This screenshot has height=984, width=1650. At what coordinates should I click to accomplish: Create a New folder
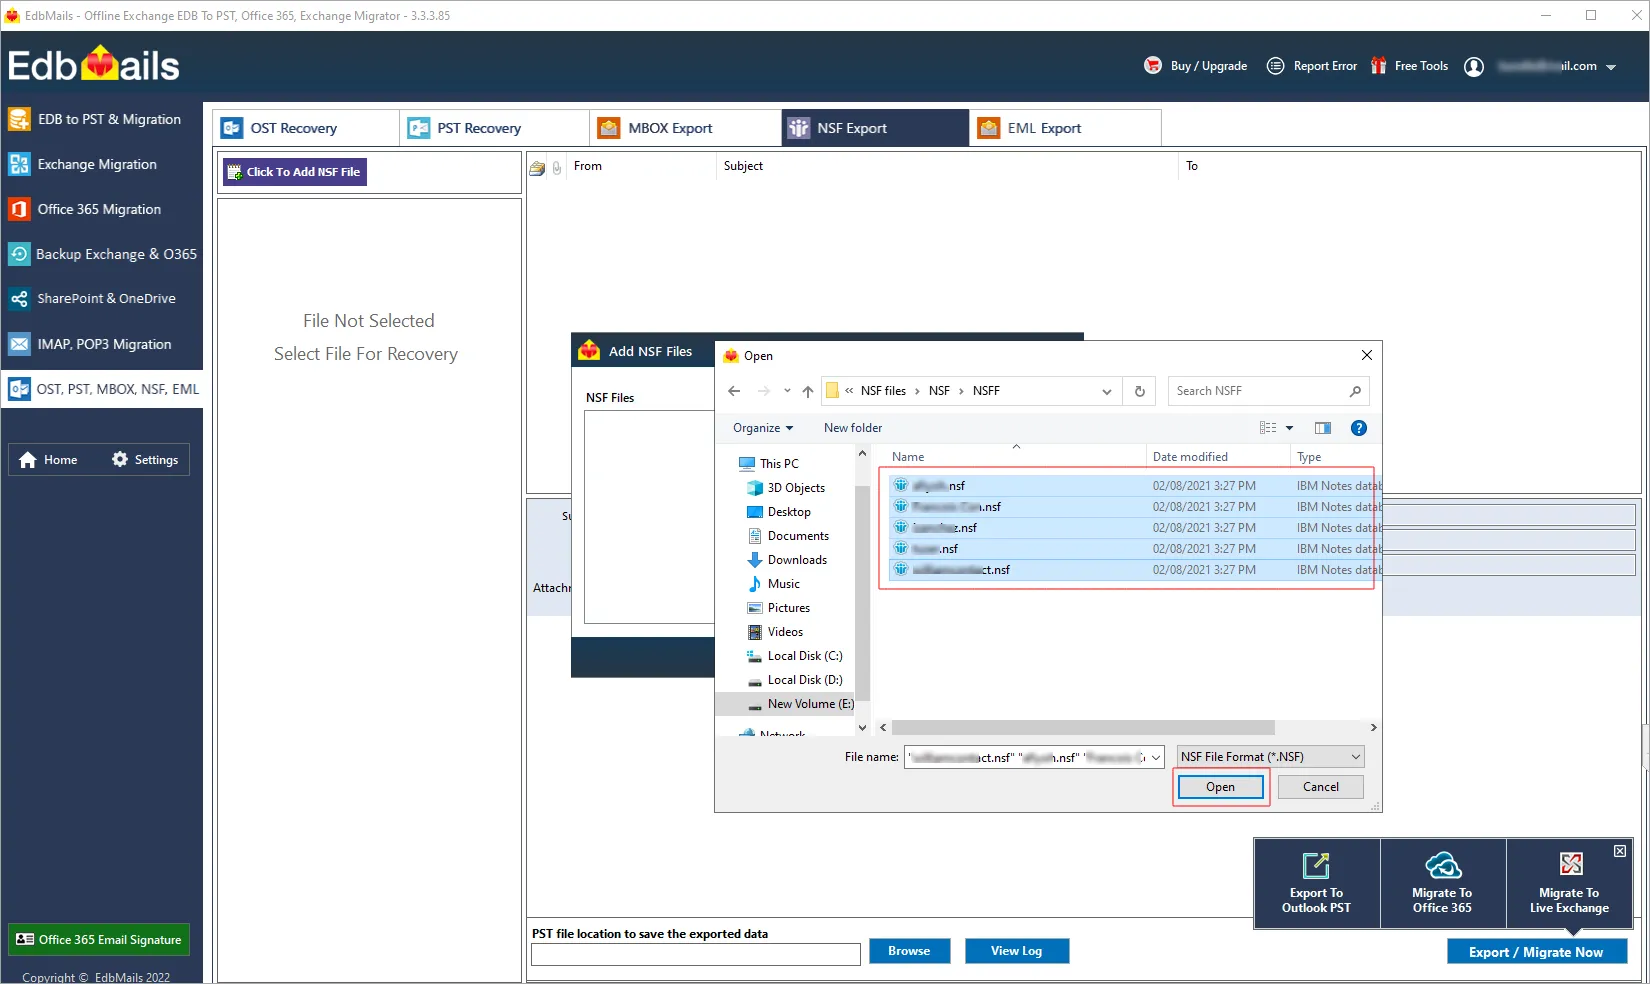point(853,428)
